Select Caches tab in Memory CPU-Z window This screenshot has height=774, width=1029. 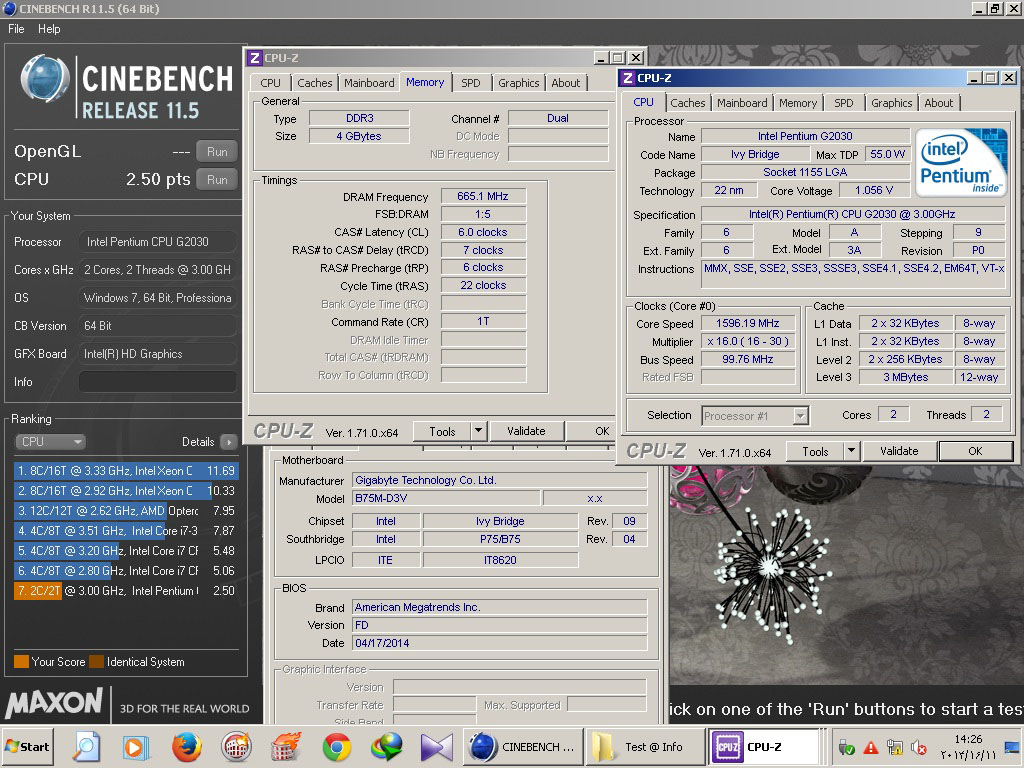pos(314,83)
